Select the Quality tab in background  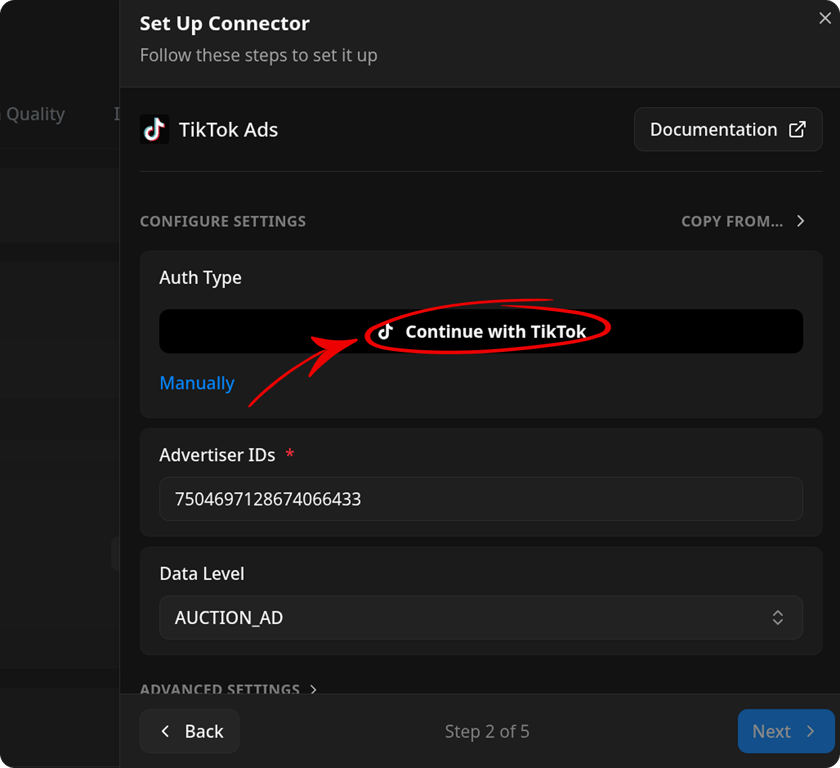[35, 114]
